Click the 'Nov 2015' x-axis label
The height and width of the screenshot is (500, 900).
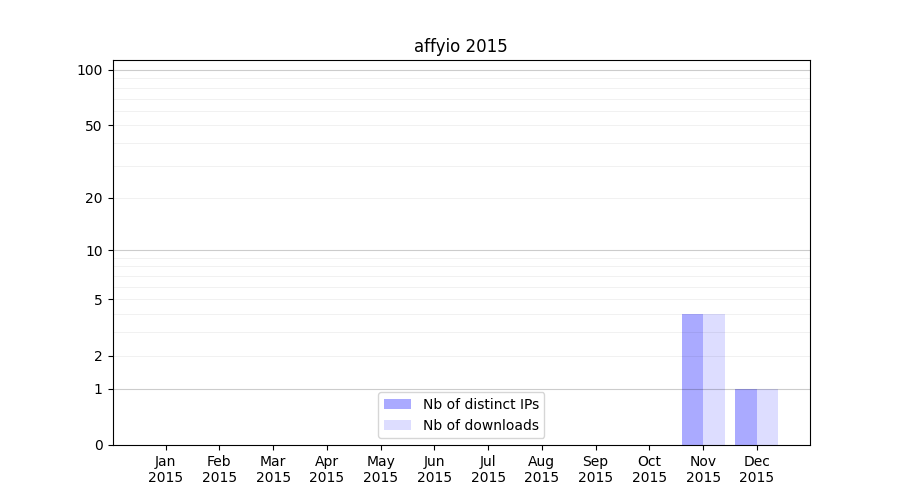[x=703, y=469]
